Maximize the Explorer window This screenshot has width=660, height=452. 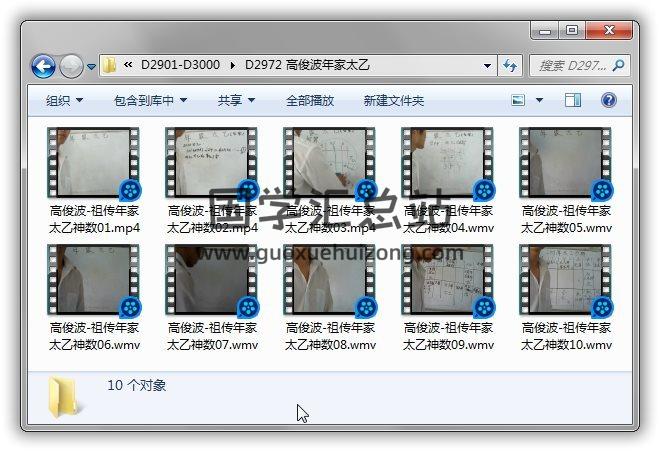[572, 31]
